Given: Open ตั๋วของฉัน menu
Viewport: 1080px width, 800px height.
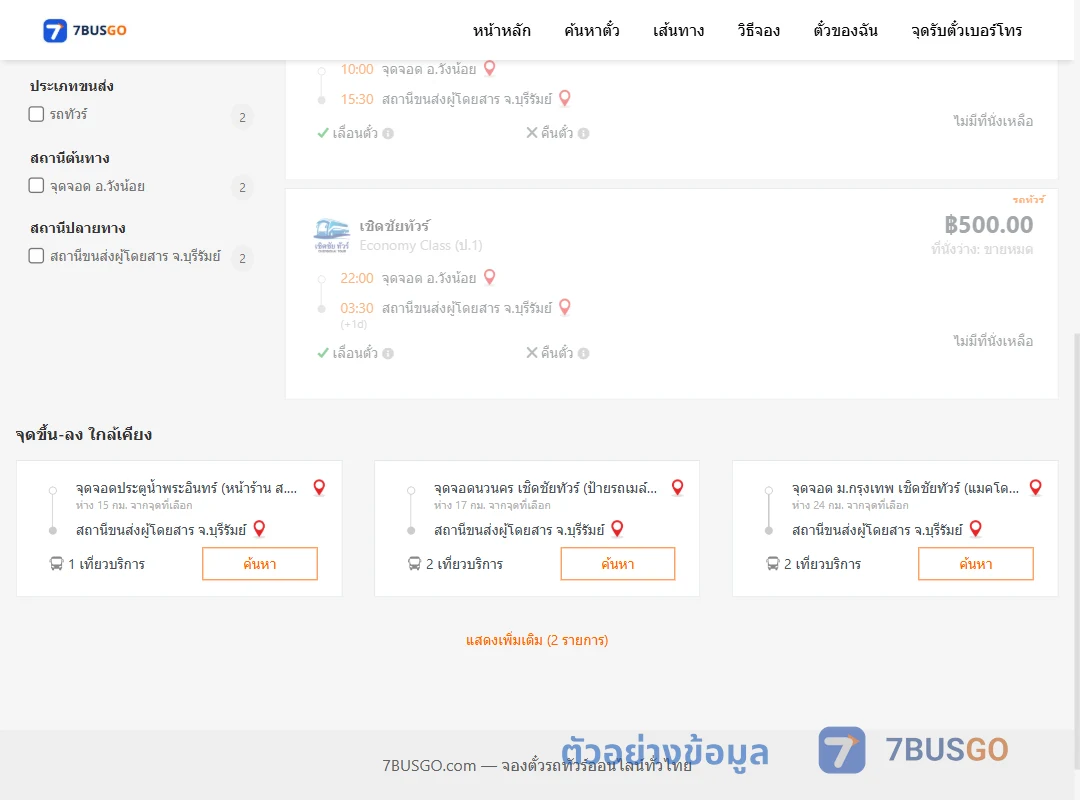Looking at the screenshot, I should coord(845,31).
